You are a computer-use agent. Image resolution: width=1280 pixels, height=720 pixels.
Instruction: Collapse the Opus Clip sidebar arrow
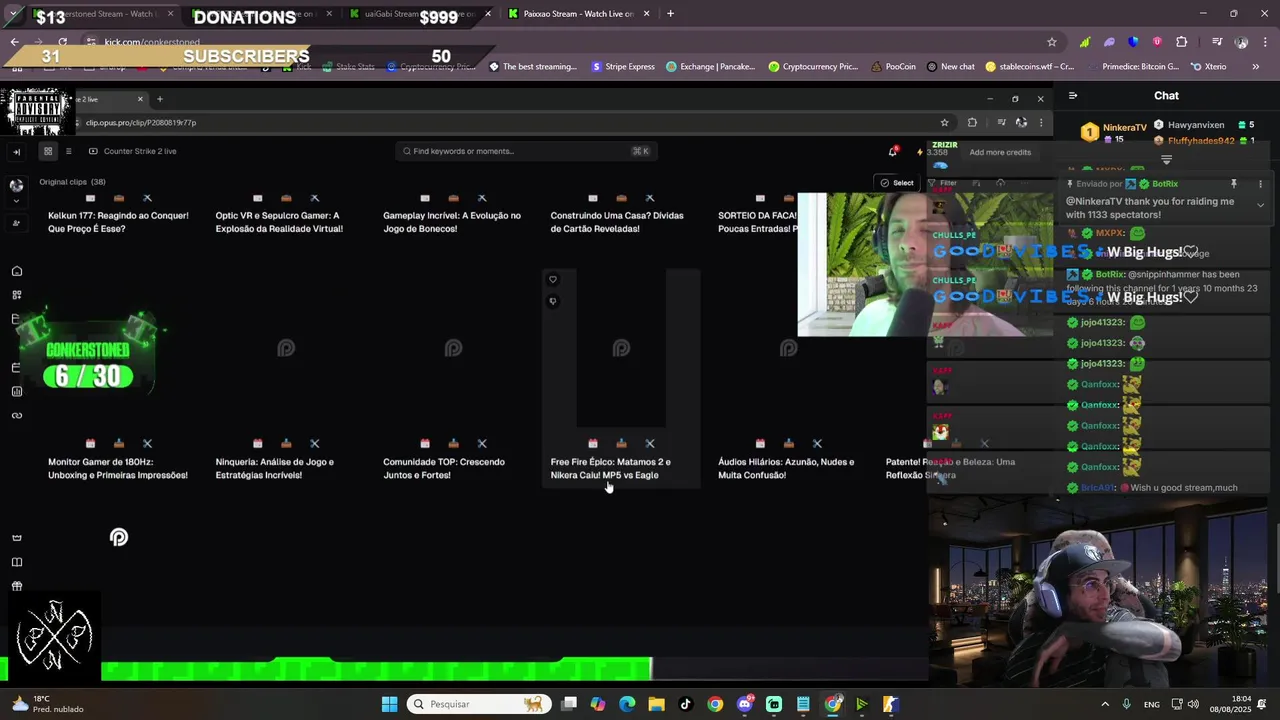click(x=16, y=152)
